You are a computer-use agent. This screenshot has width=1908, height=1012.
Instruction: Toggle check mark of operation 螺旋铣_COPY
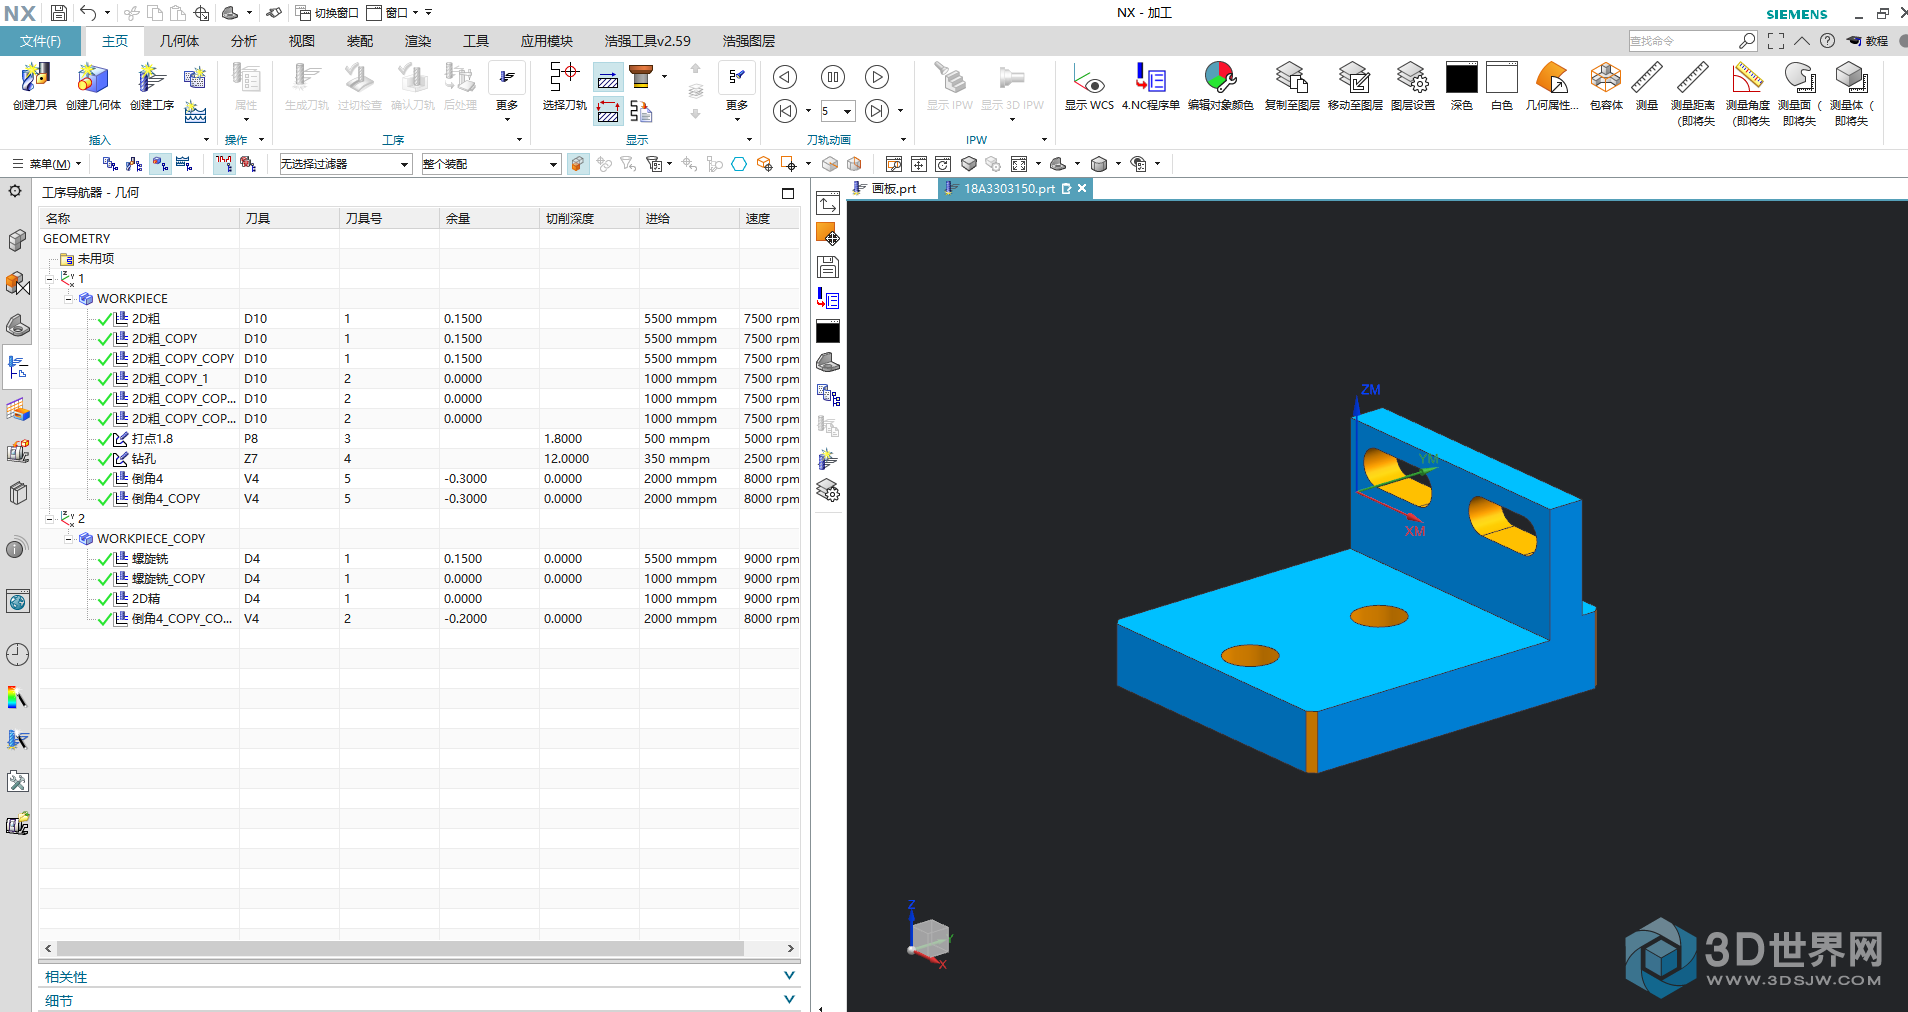(104, 579)
